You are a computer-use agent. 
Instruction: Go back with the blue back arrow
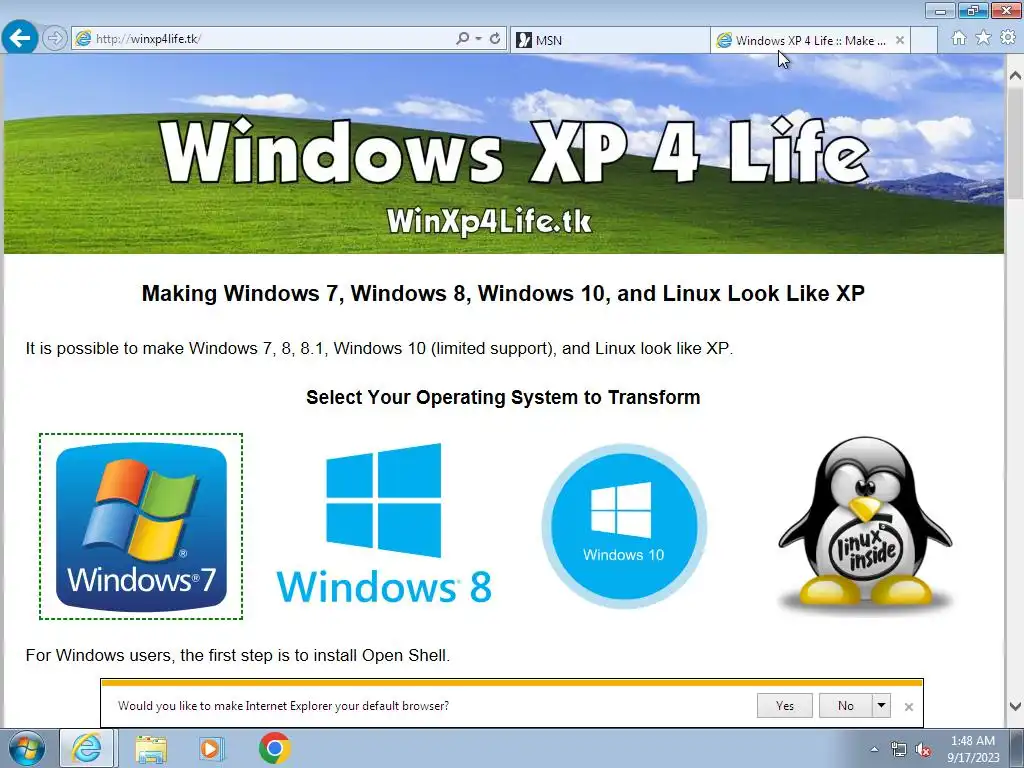click(x=20, y=38)
